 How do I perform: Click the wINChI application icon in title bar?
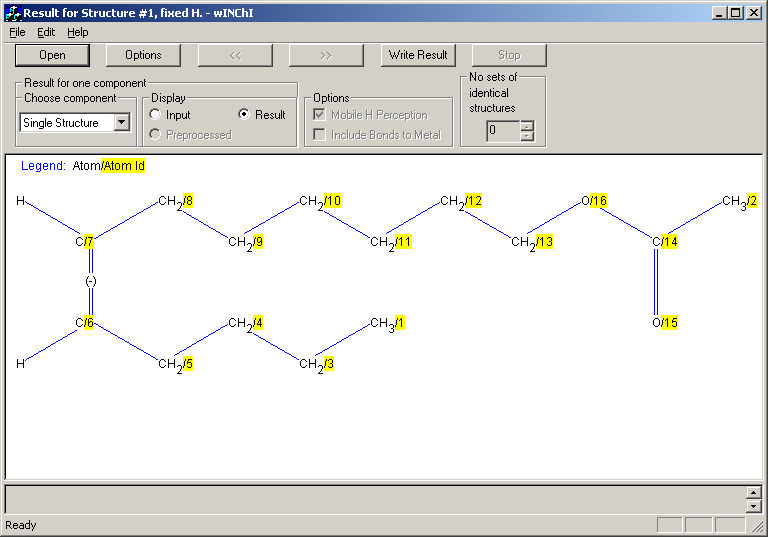pos(13,13)
